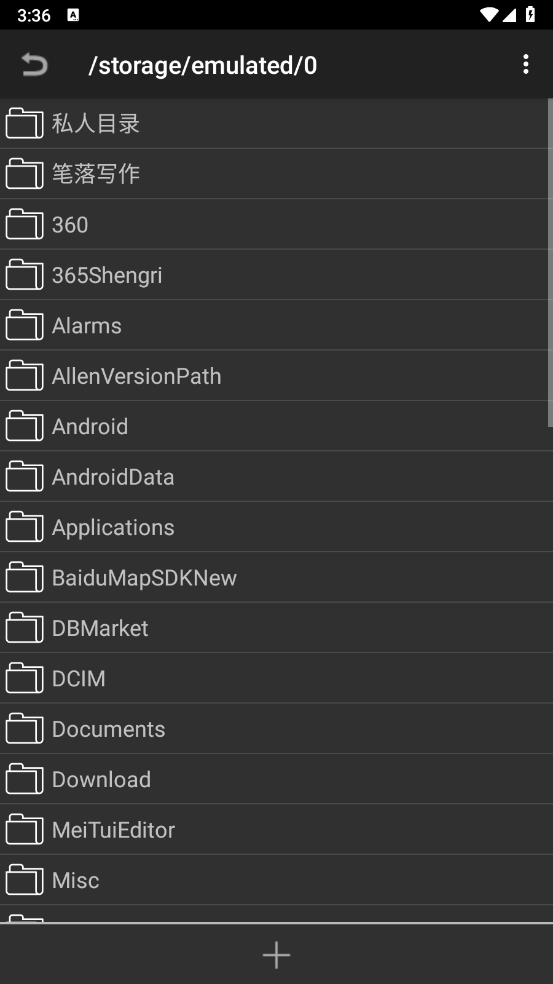Open the MeiTuiEditor folder
The width and height of the screenshot is (553, 984).
(276, 830)
